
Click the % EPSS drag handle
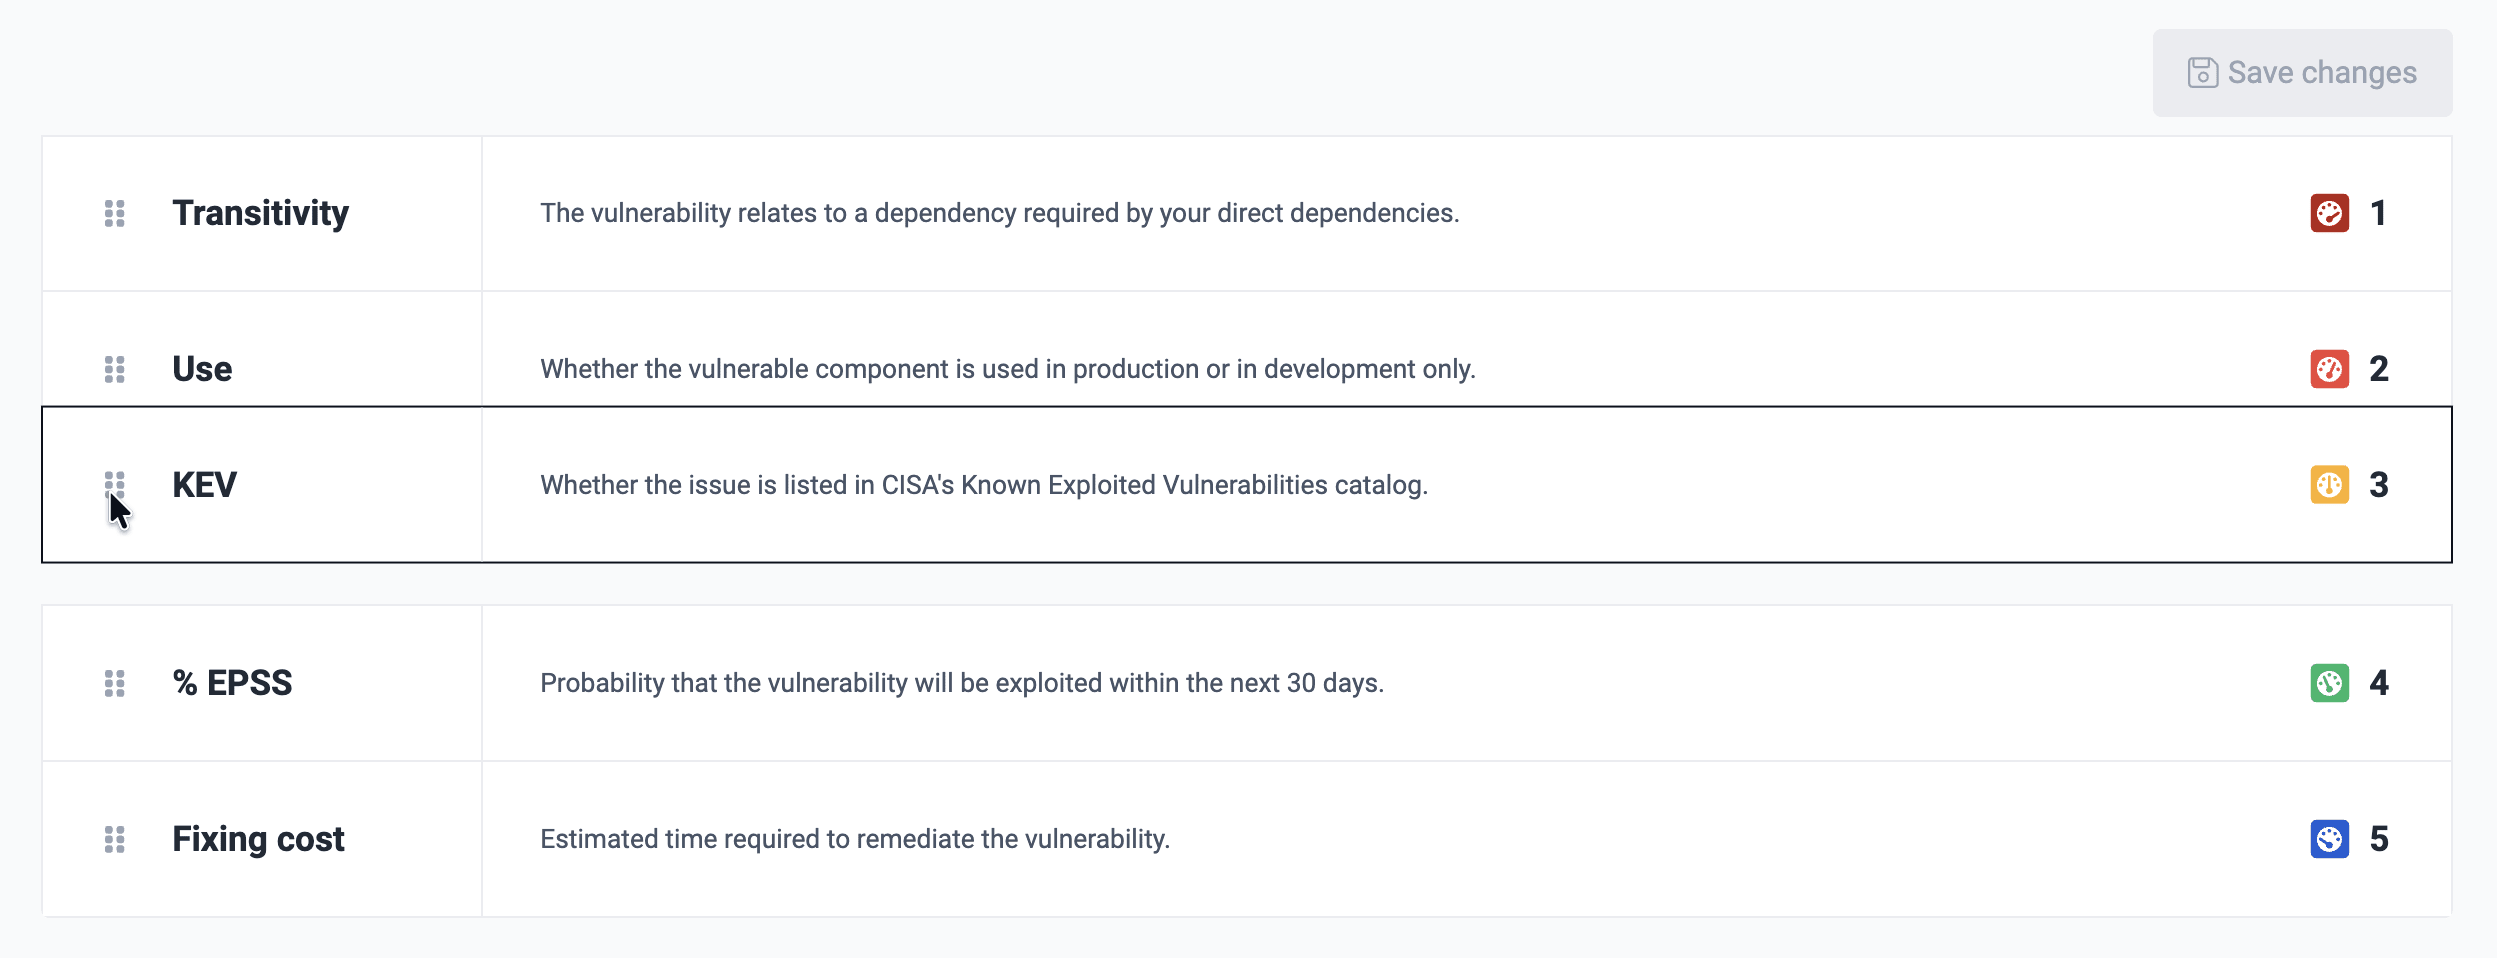pyautogui.click(x=115, y=683)
